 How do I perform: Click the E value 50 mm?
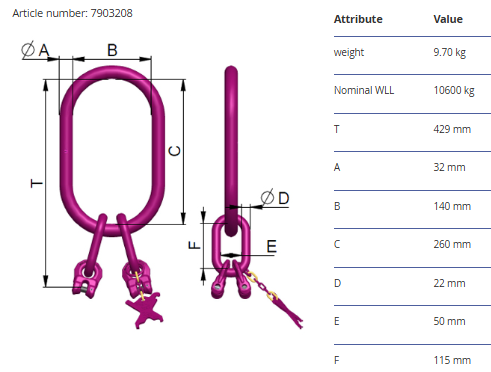click(449, 321)
